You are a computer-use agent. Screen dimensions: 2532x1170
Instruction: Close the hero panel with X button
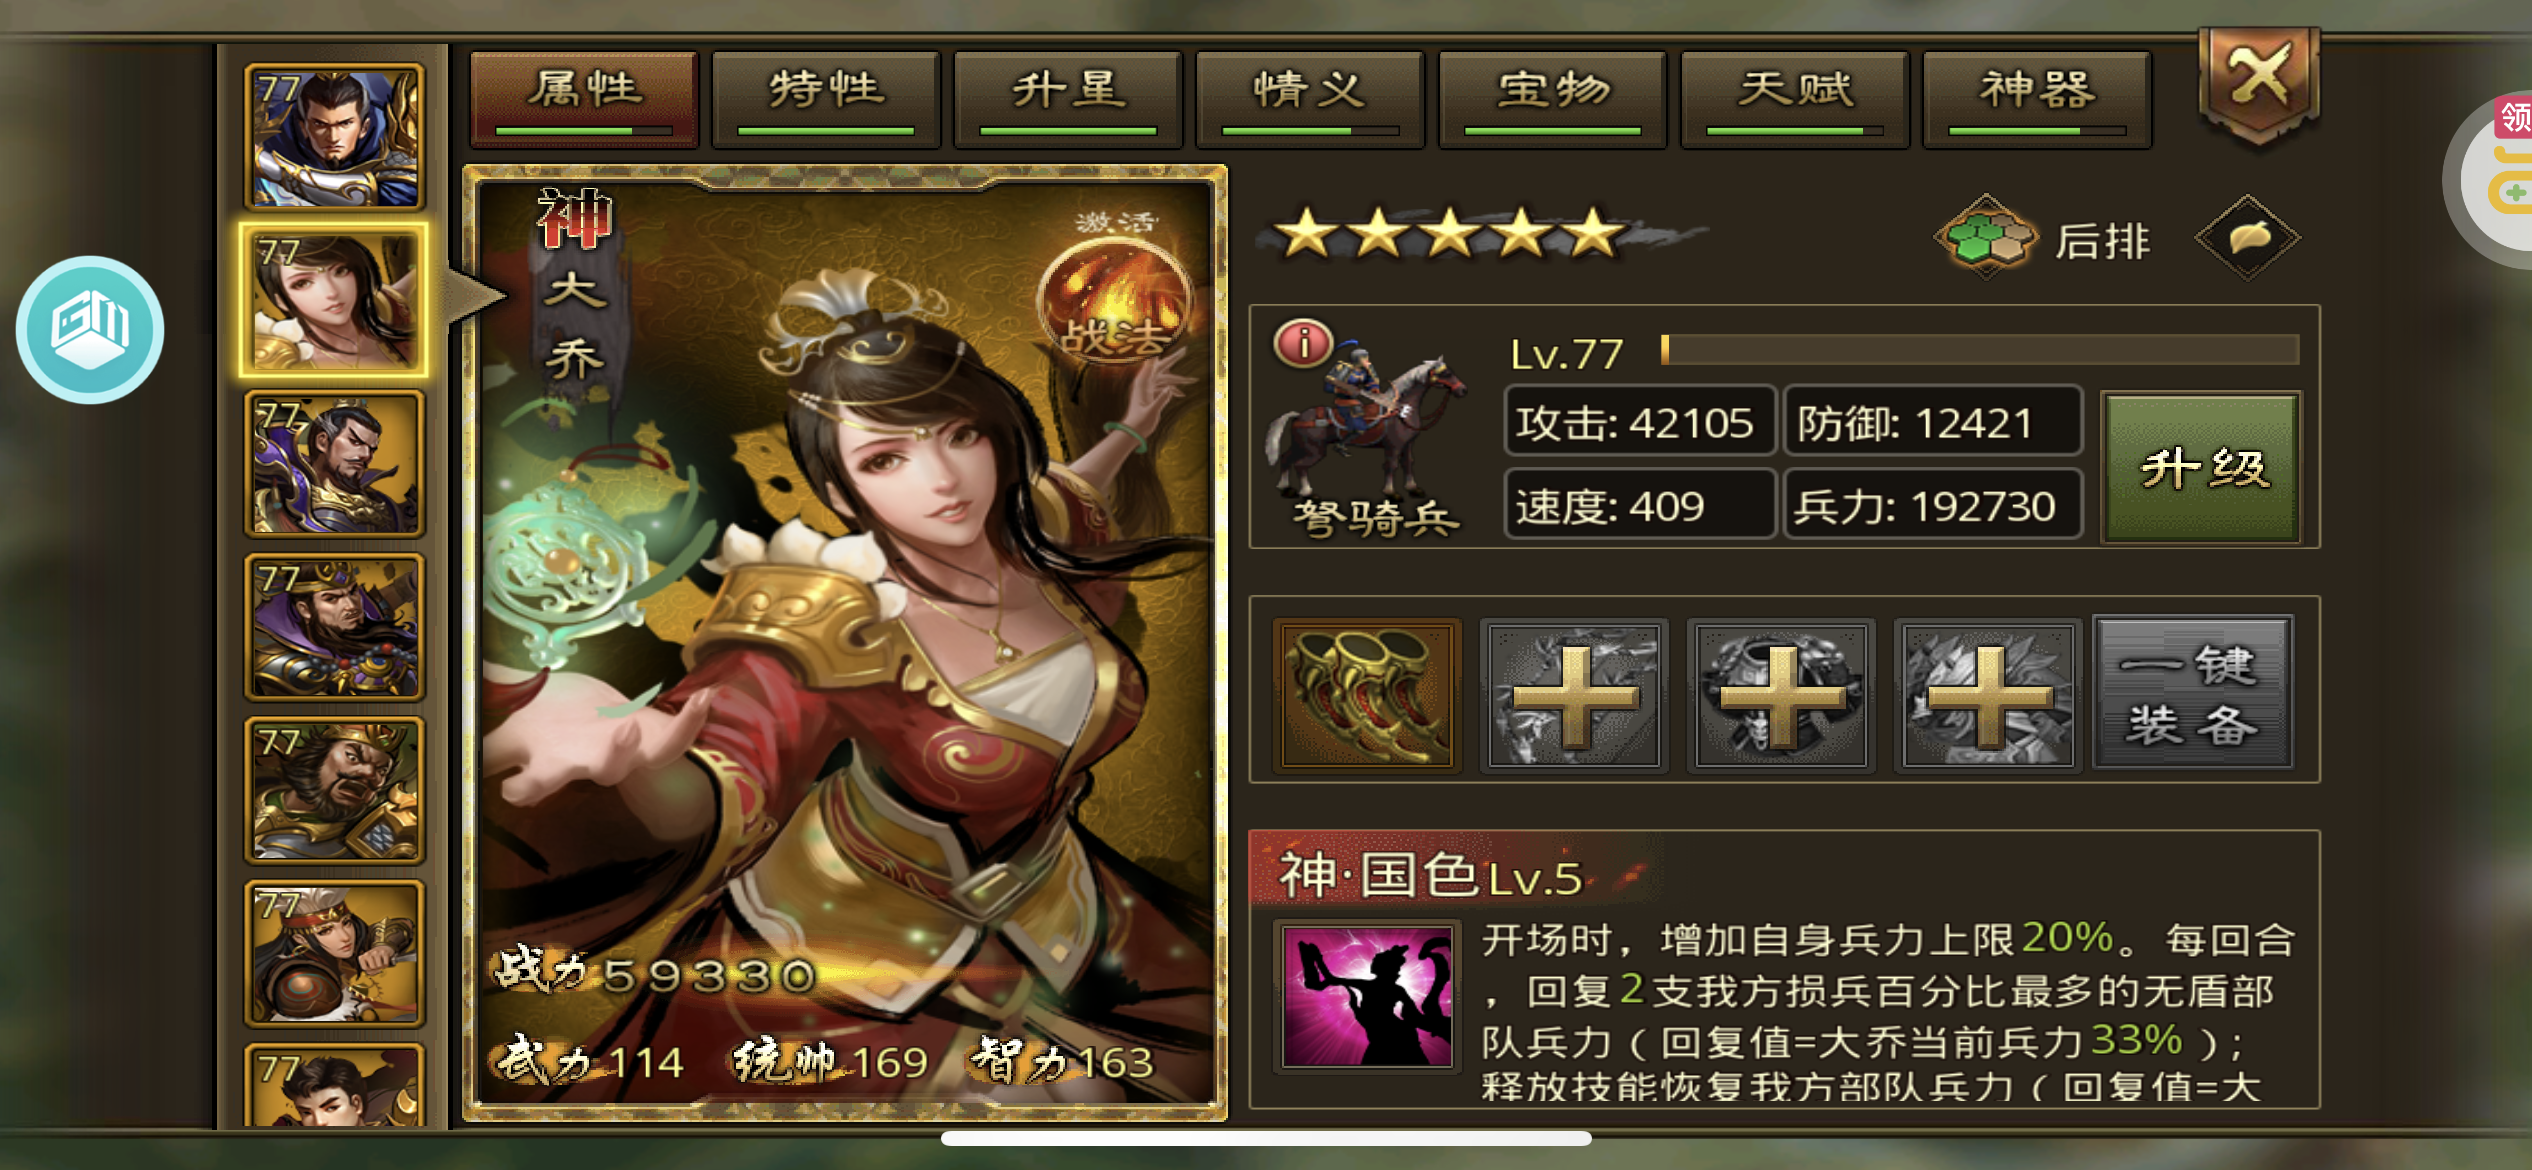(2259, 84)
